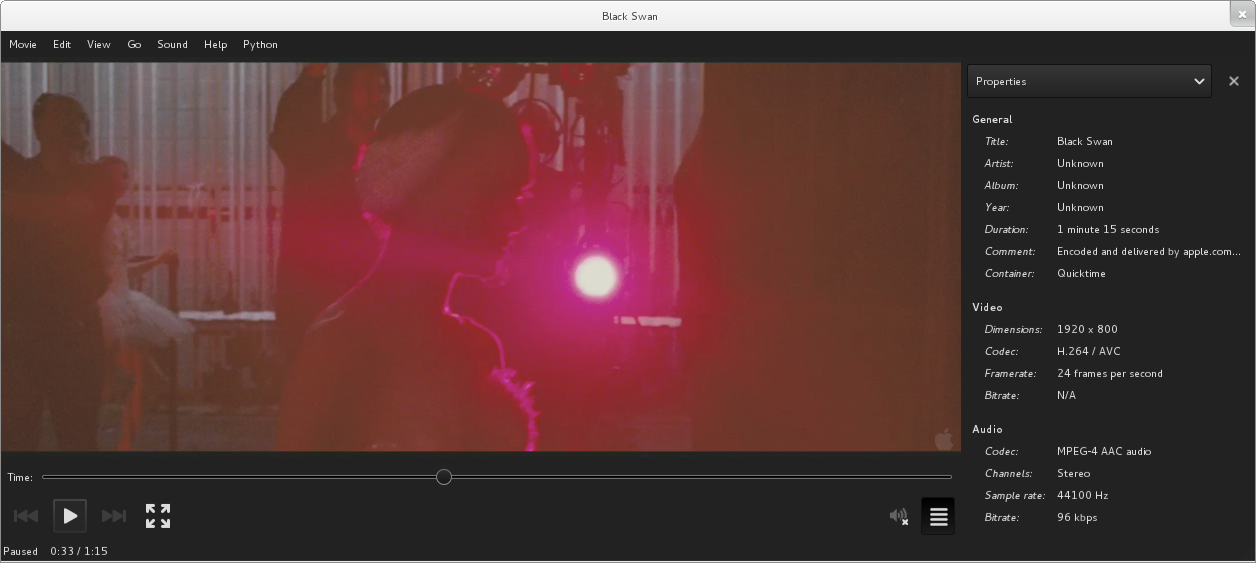The width and height of the screenshot is (1256, 563).
Task: Open the Sound menu
Action: (x=172, y=44)
